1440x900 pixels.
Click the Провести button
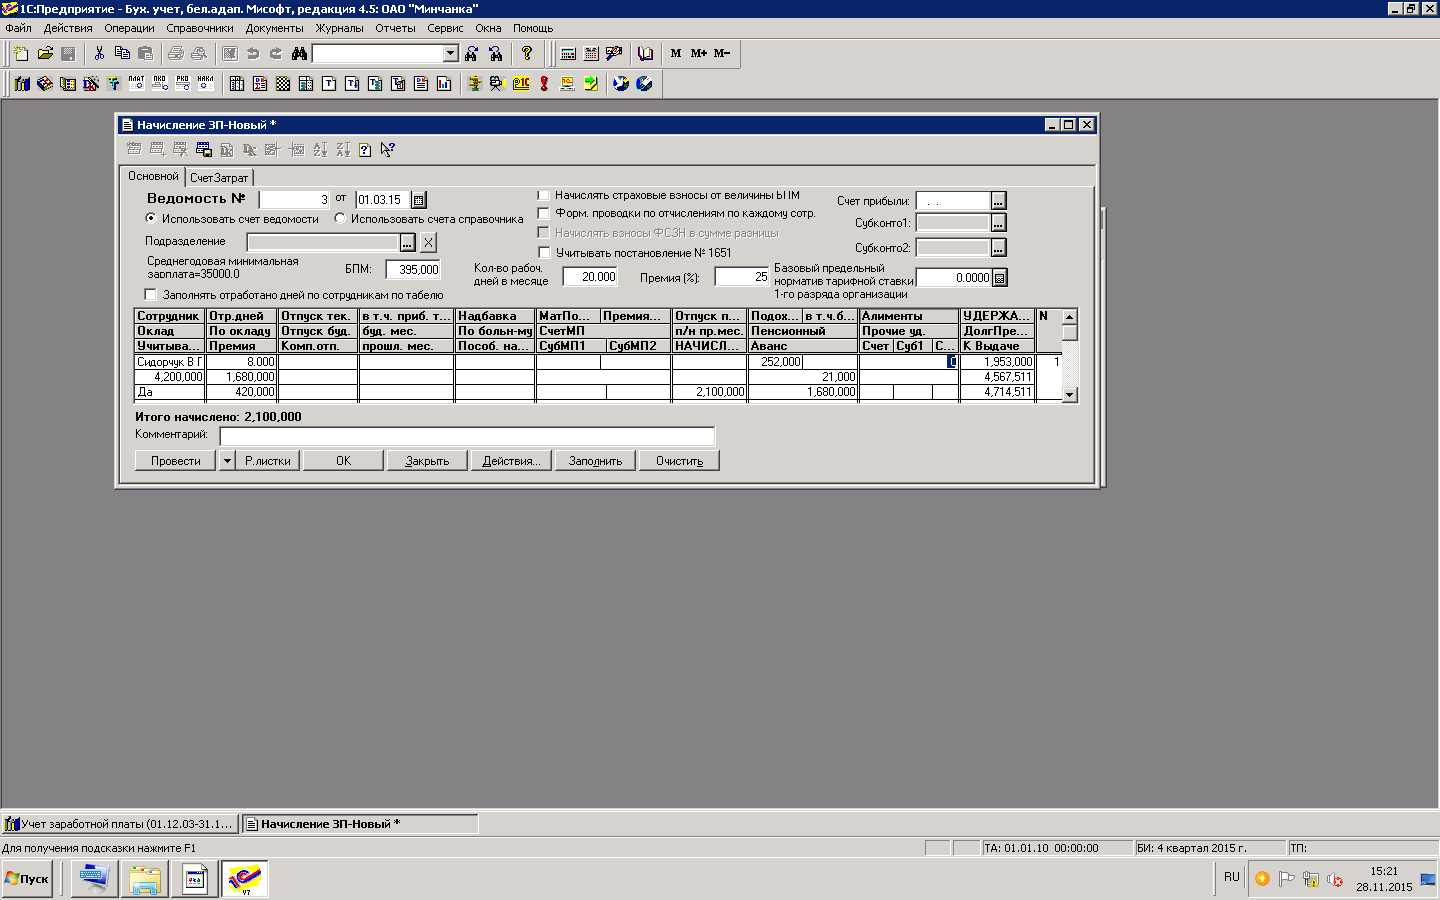[x=176, y=461]
